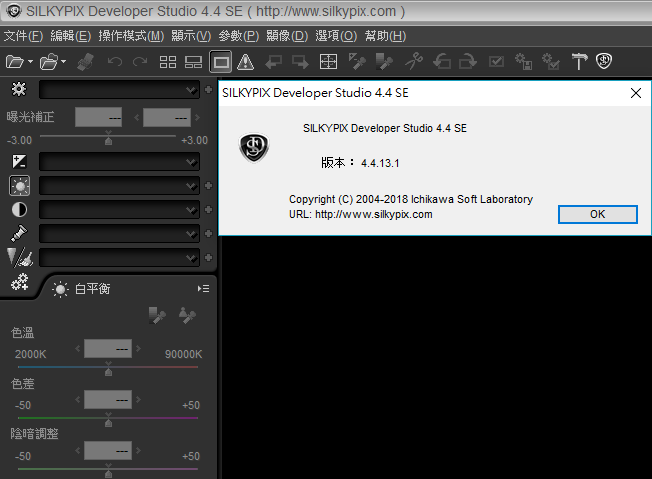This screenshot has width=652, height=479.
Task: Open file icon in toolbar
Action: [15, 62]
